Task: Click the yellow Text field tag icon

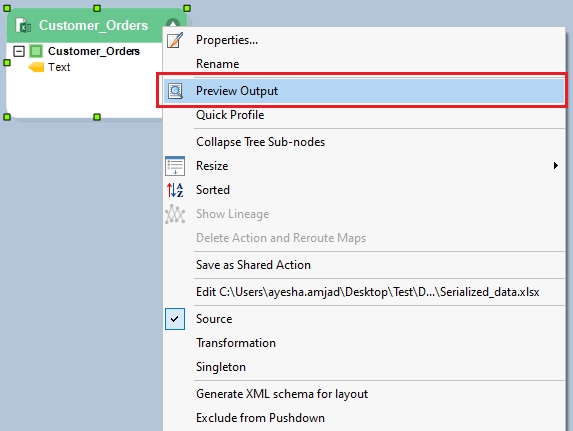Action: [36, 67]
